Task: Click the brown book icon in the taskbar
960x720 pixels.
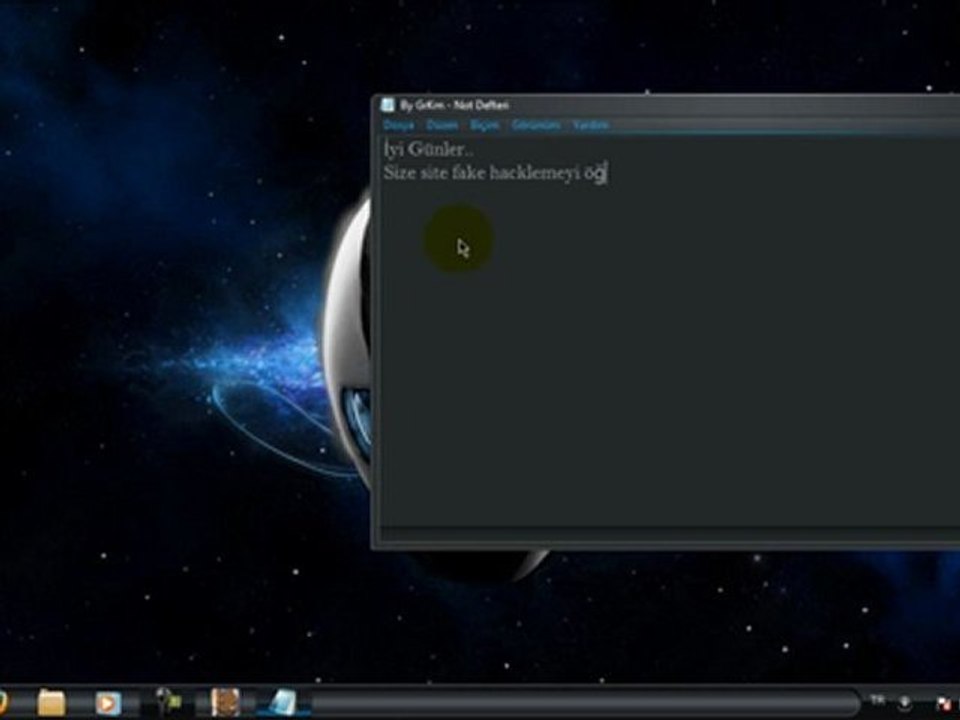Action: [225, 702]
